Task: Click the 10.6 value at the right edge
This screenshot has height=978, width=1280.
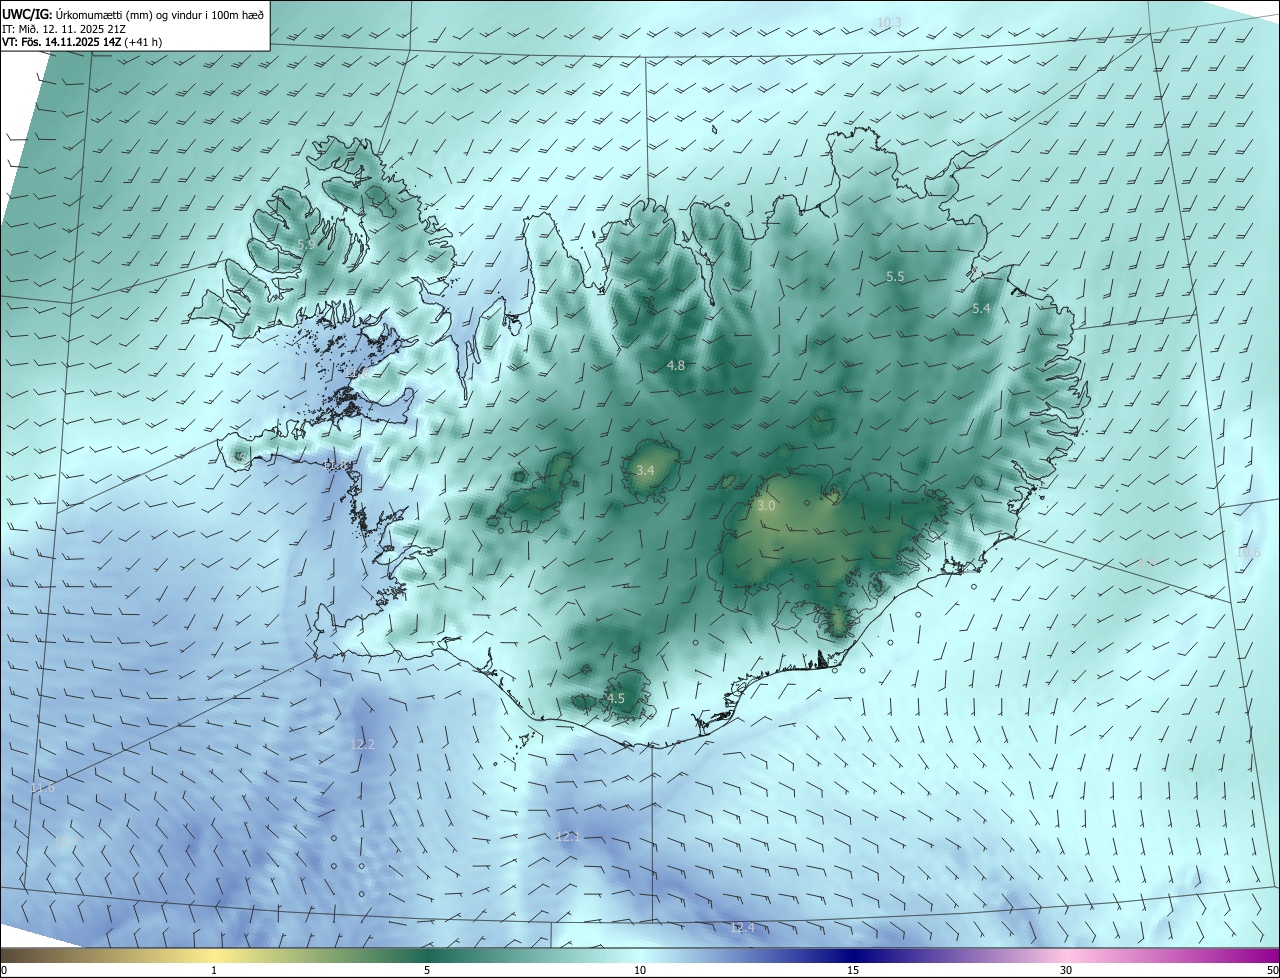Action: click(1249, 553)
